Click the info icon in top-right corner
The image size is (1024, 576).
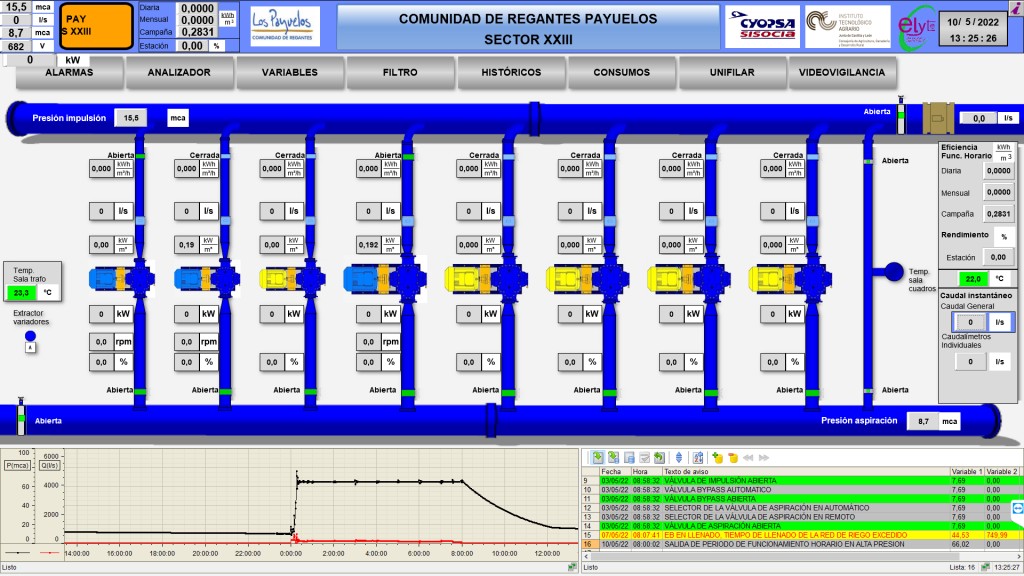tap(1016, 8)
